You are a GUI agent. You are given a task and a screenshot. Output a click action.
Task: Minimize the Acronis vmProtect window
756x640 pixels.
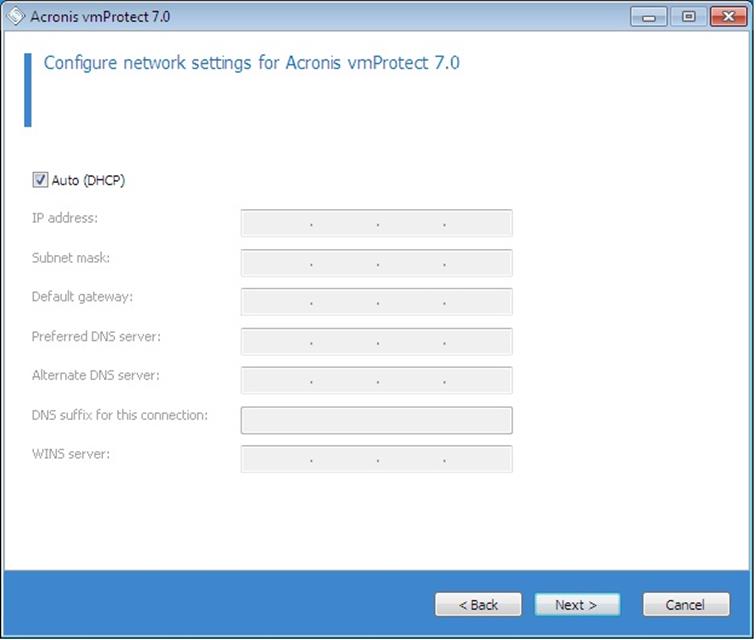pos(649,17)
